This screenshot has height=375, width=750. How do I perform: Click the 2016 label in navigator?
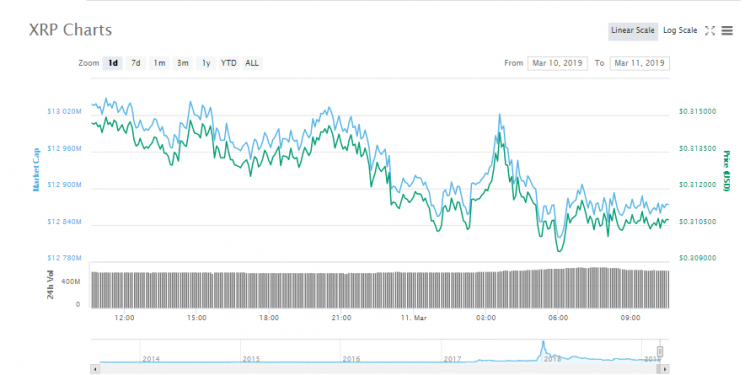click(351, 358)
